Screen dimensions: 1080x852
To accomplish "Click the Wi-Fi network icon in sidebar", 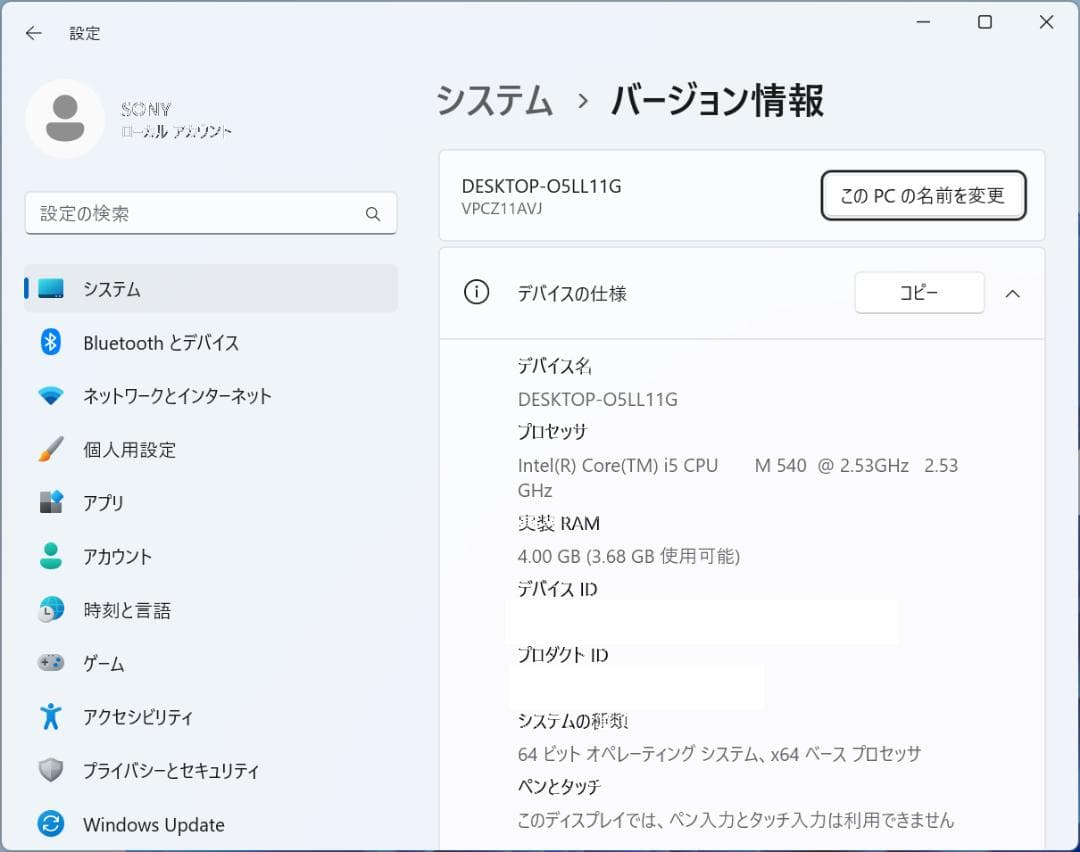I will pos(51,395).
